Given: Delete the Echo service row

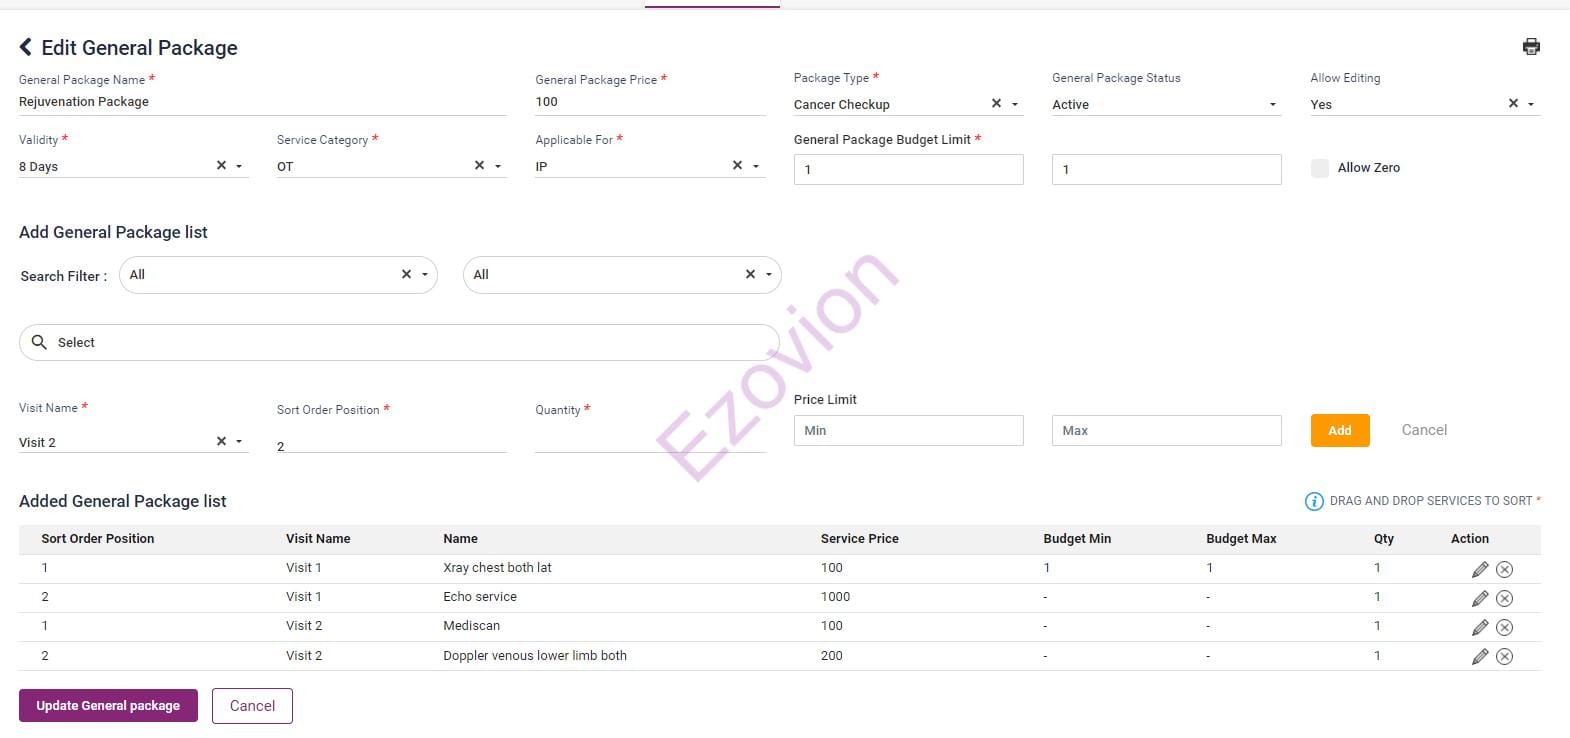Looking at the screenshot, I should tap(1504, 598).
